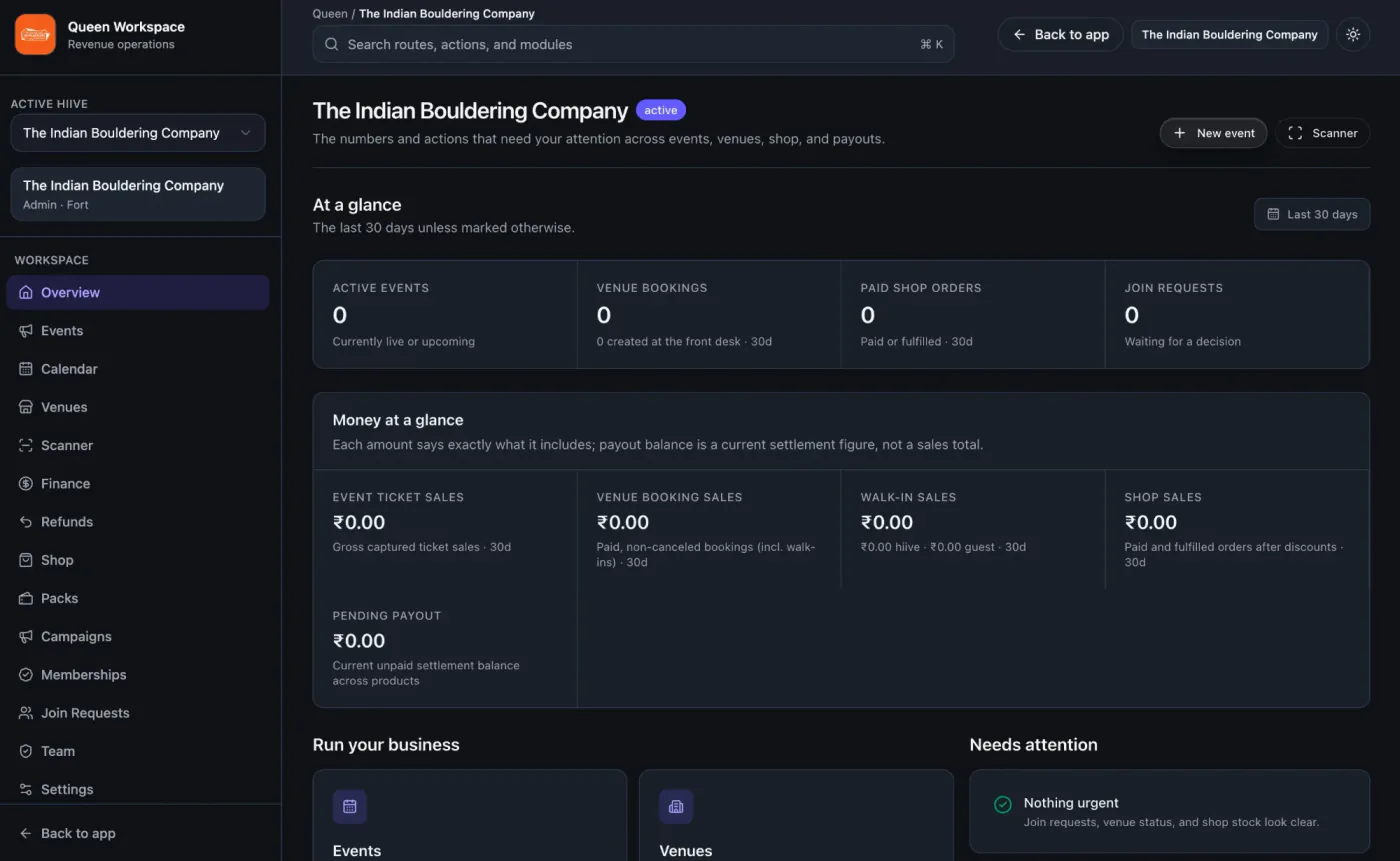Click the Join Requests stat card
This screenshot has height=861, width=1400.
click(1237, 315)
